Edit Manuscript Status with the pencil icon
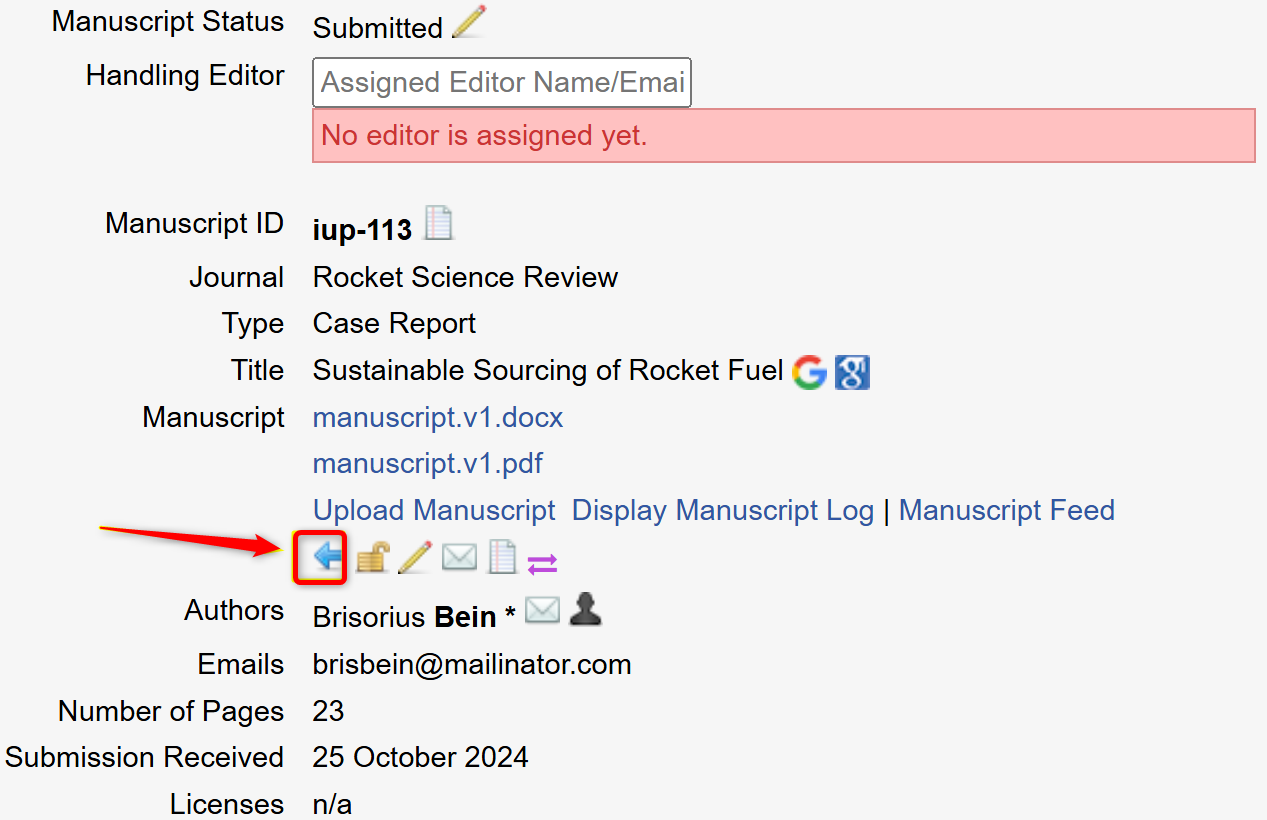Screen dimensions: 1267x820 [468, 23]
